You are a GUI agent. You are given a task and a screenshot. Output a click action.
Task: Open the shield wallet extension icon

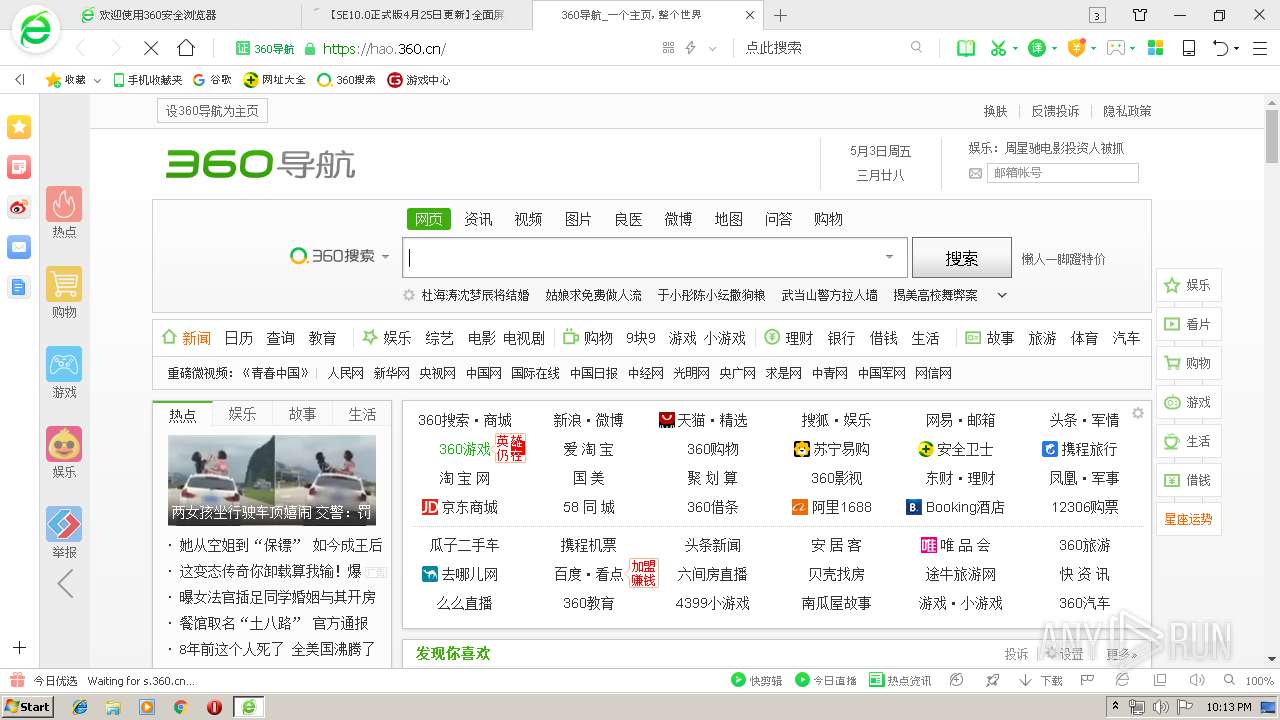coord(1076,48)
